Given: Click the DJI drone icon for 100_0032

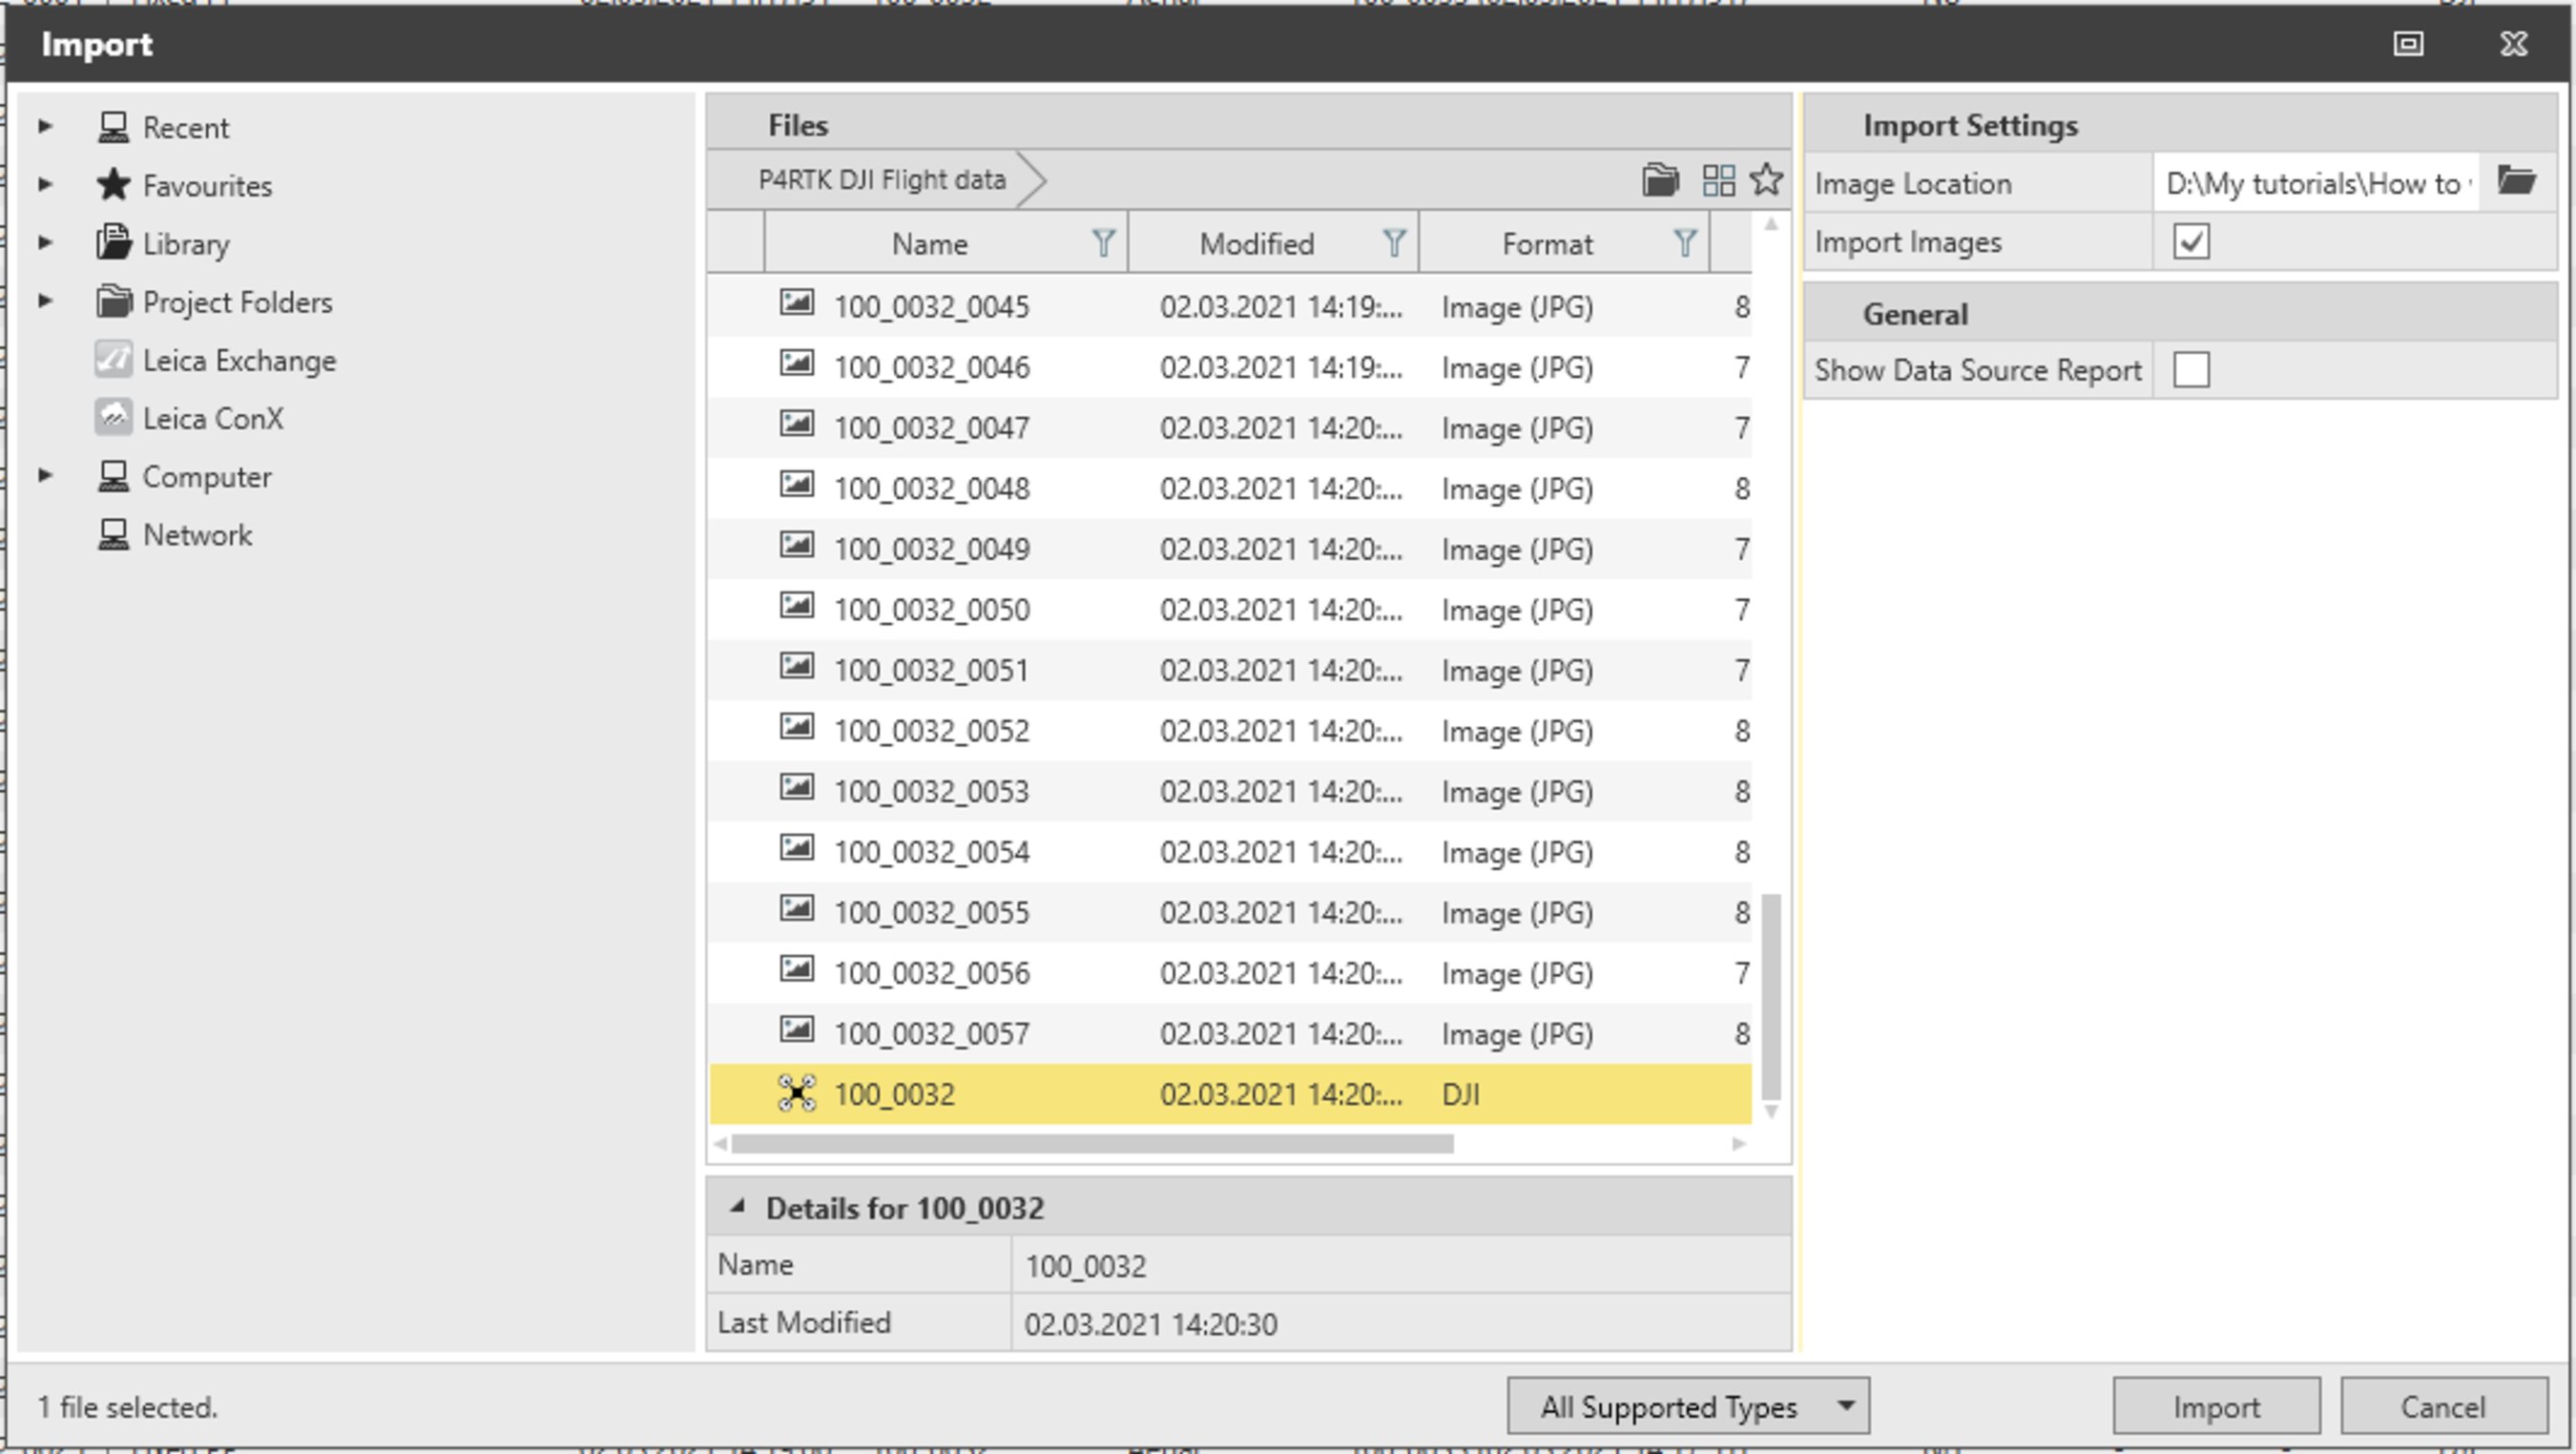Looking at the screenshot, I should (x=797, y=1093).
